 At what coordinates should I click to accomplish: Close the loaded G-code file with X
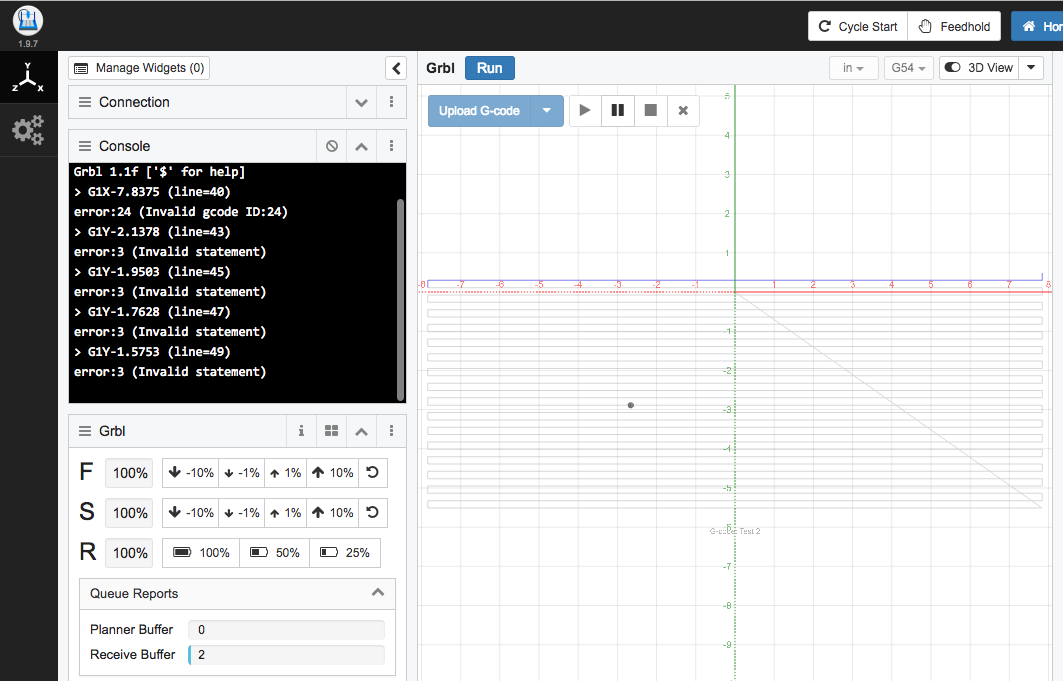point(683,111)
